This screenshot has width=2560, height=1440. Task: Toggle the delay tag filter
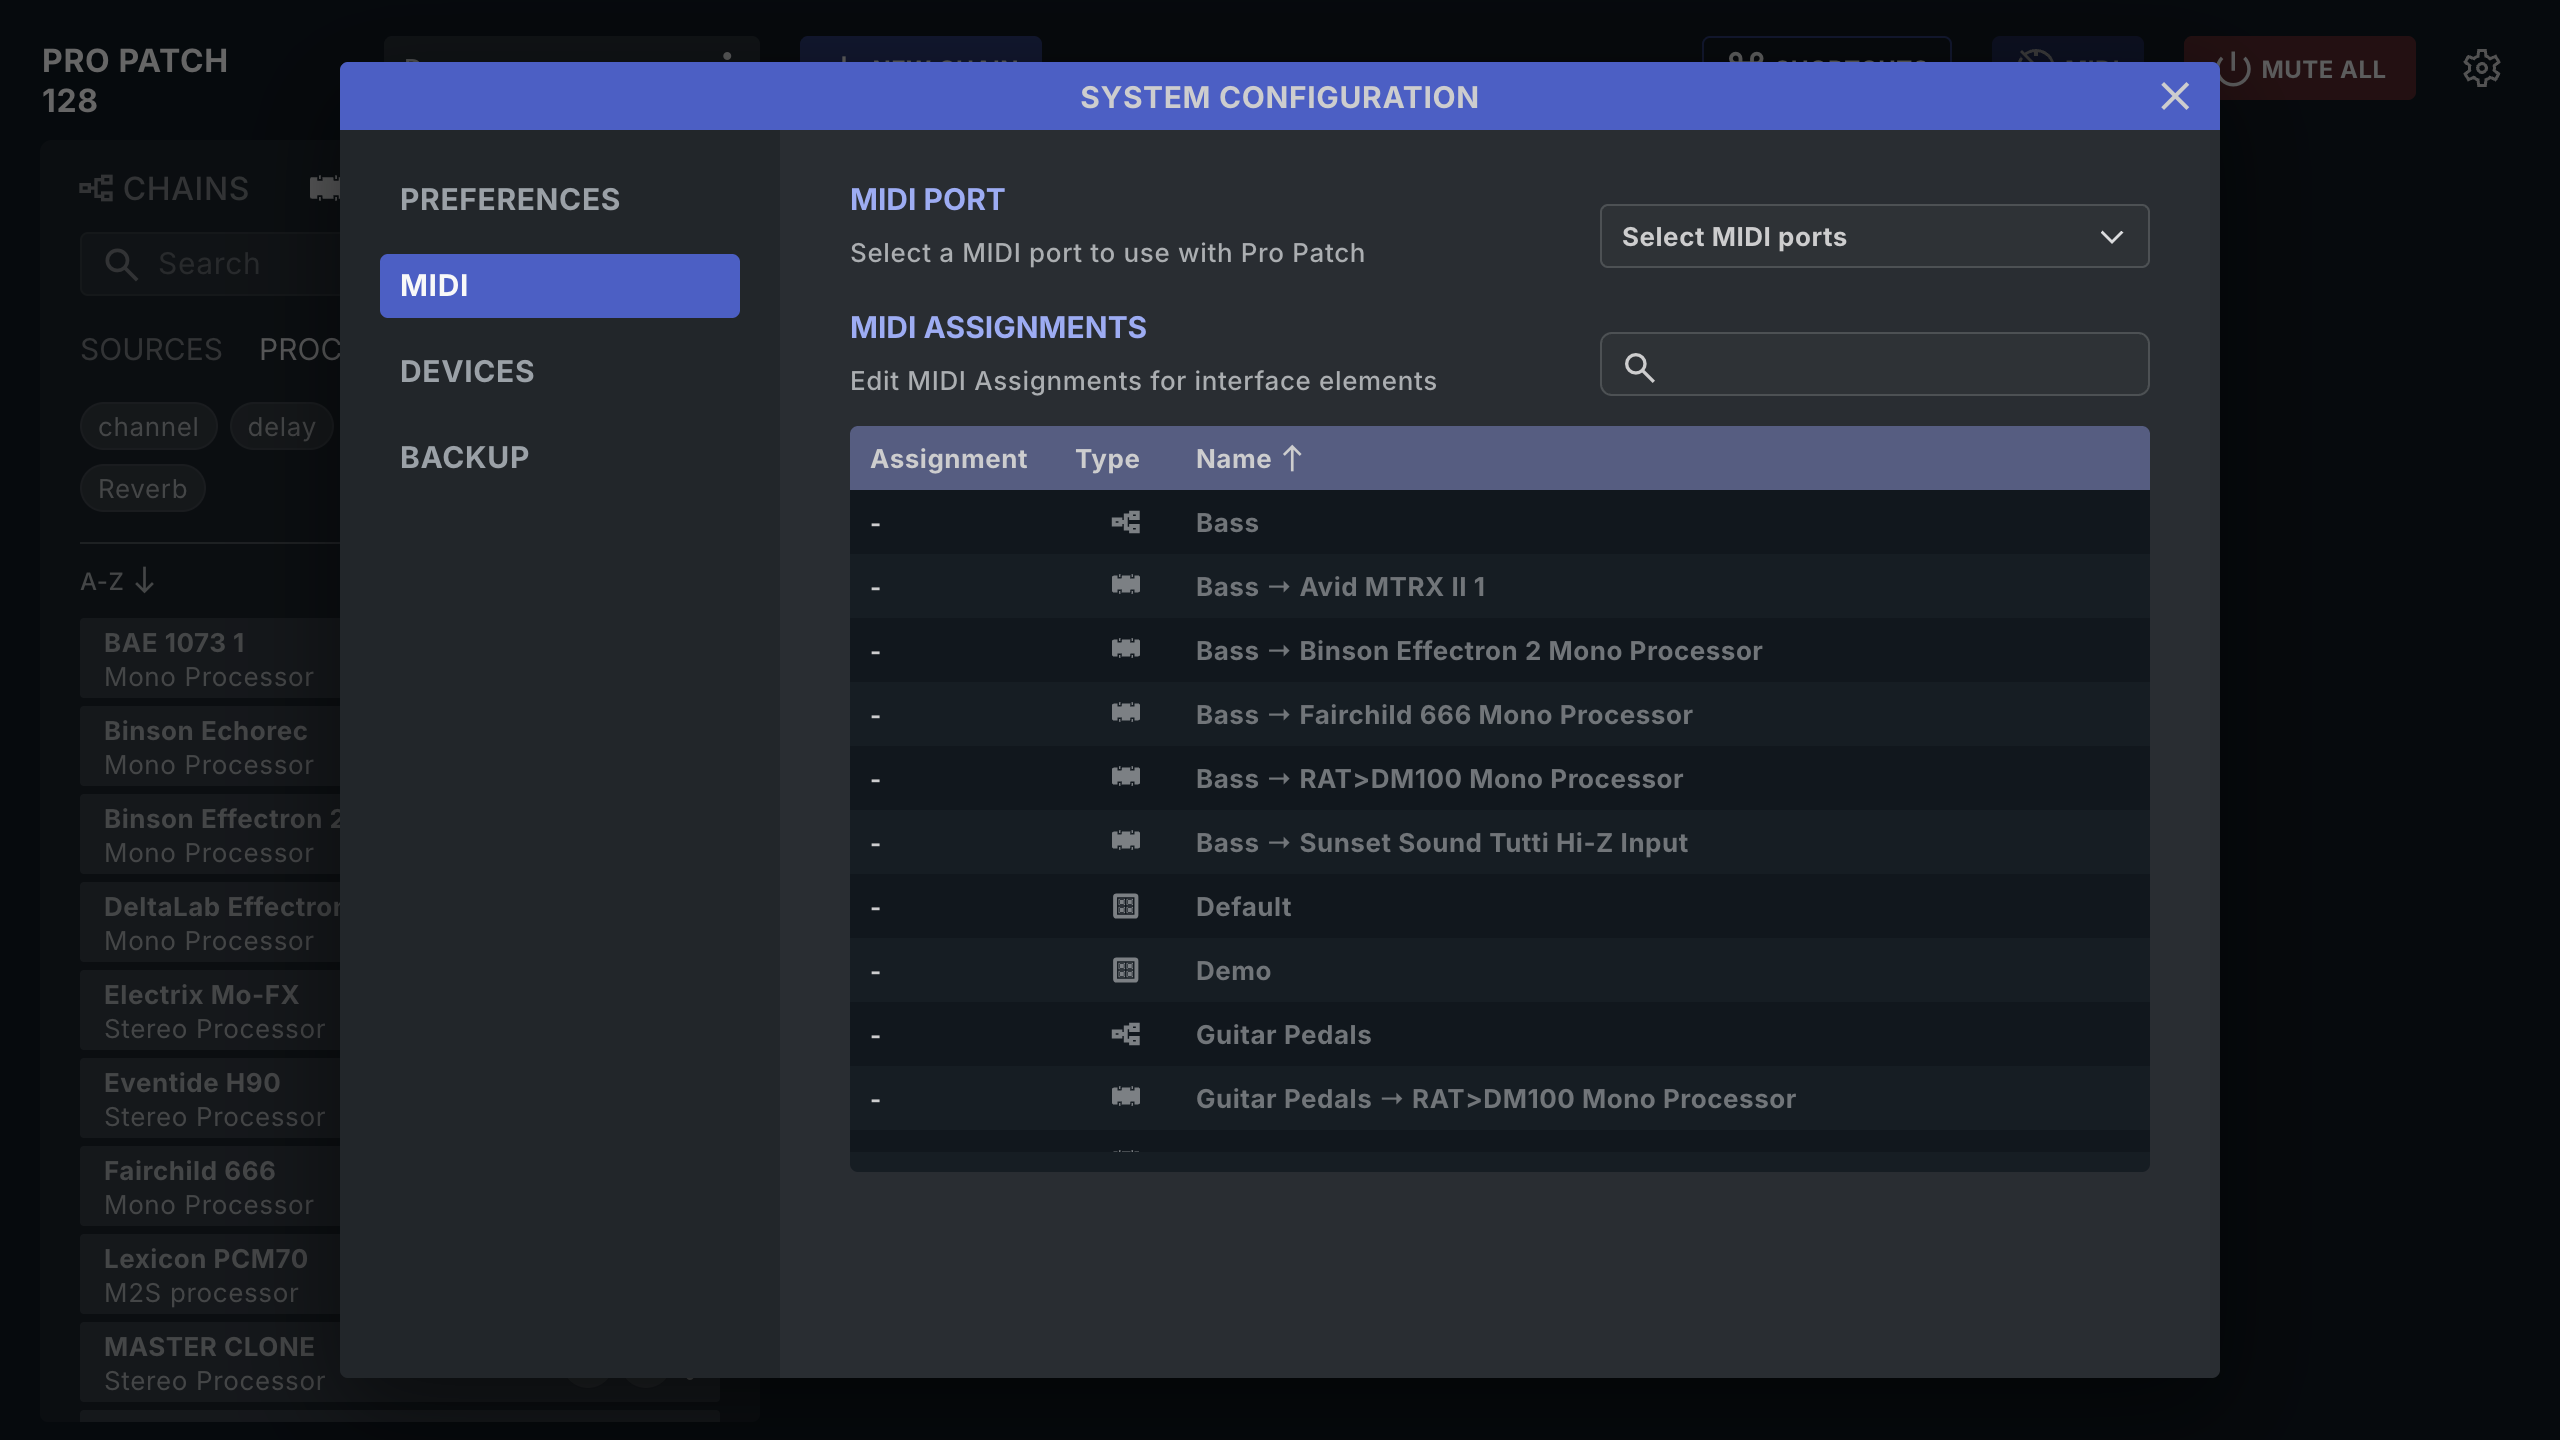[281, 427]
